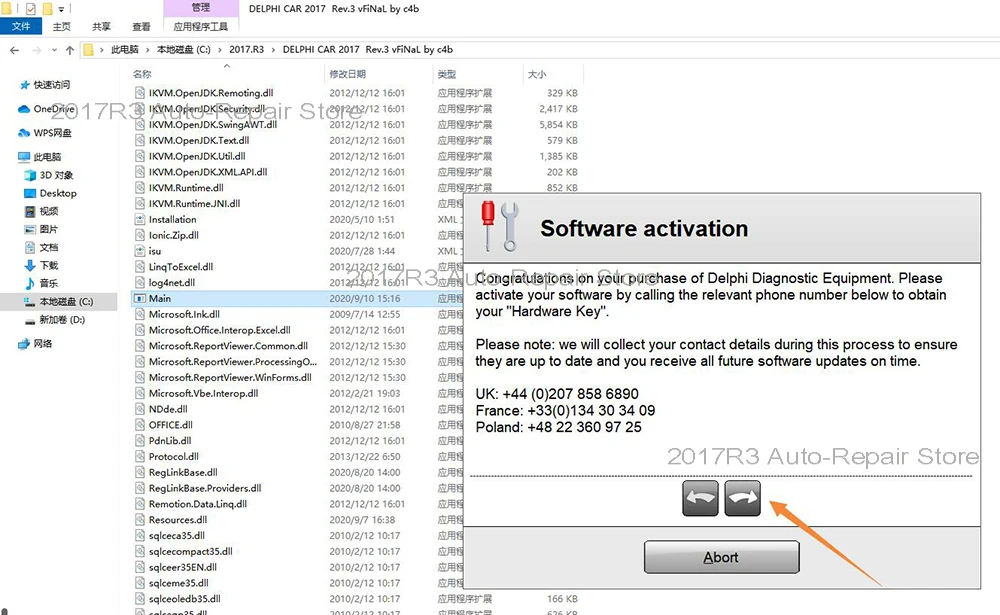Select WPS网盘 in navigation pane
The height and width of the screenshot is (615, 1000).
pos(52,133)
